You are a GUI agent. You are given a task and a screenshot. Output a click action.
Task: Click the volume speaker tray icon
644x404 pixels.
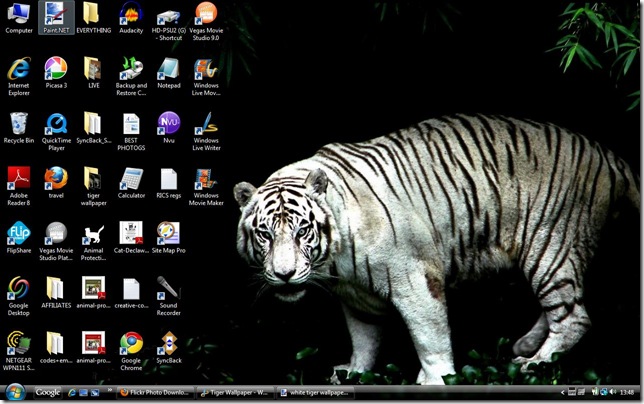(613, 393)
